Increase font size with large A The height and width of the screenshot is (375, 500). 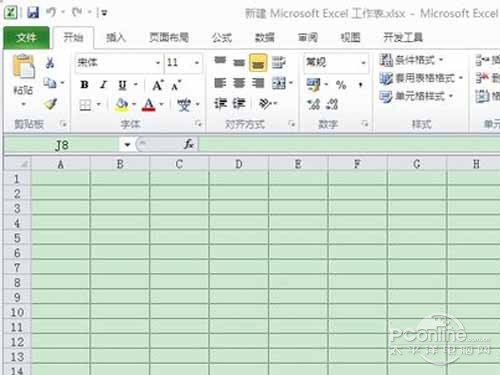click(158, 85)
